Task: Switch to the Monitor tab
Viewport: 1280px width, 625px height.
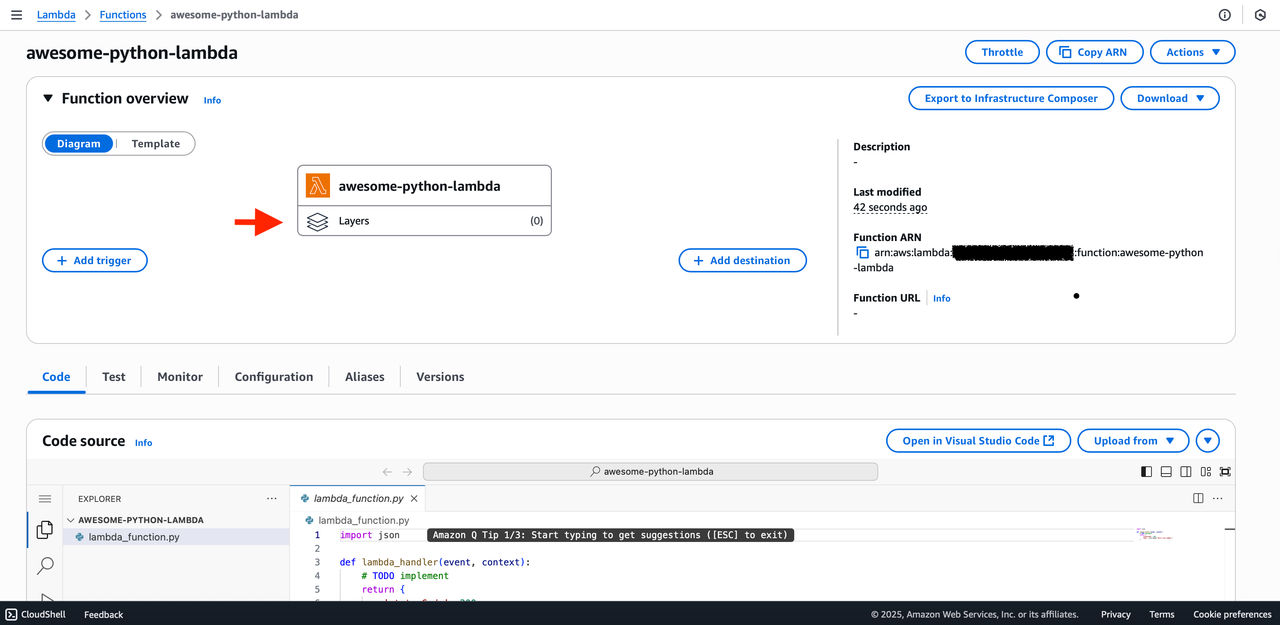Action: click(x=180, y=377)
